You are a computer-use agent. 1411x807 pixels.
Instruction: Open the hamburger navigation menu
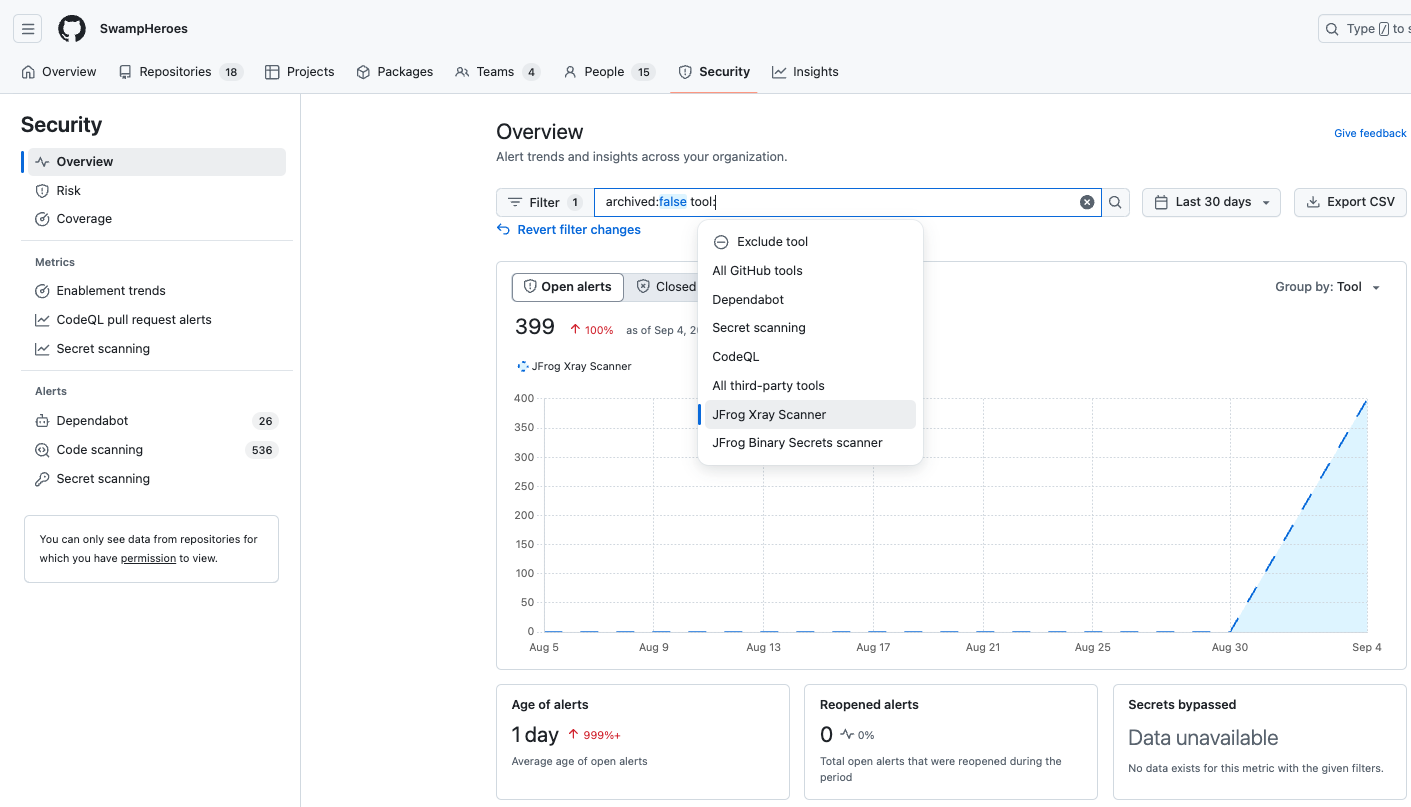coord(28,29)
